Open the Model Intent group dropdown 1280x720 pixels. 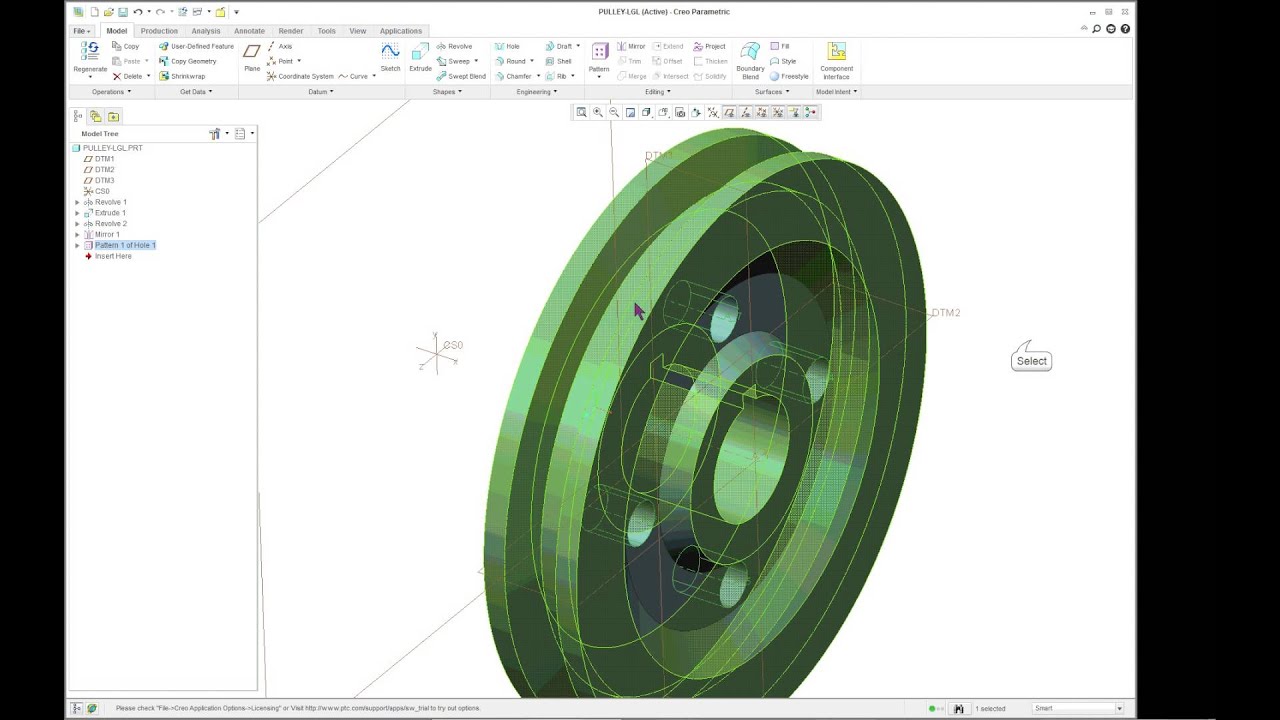pos(836,92)
